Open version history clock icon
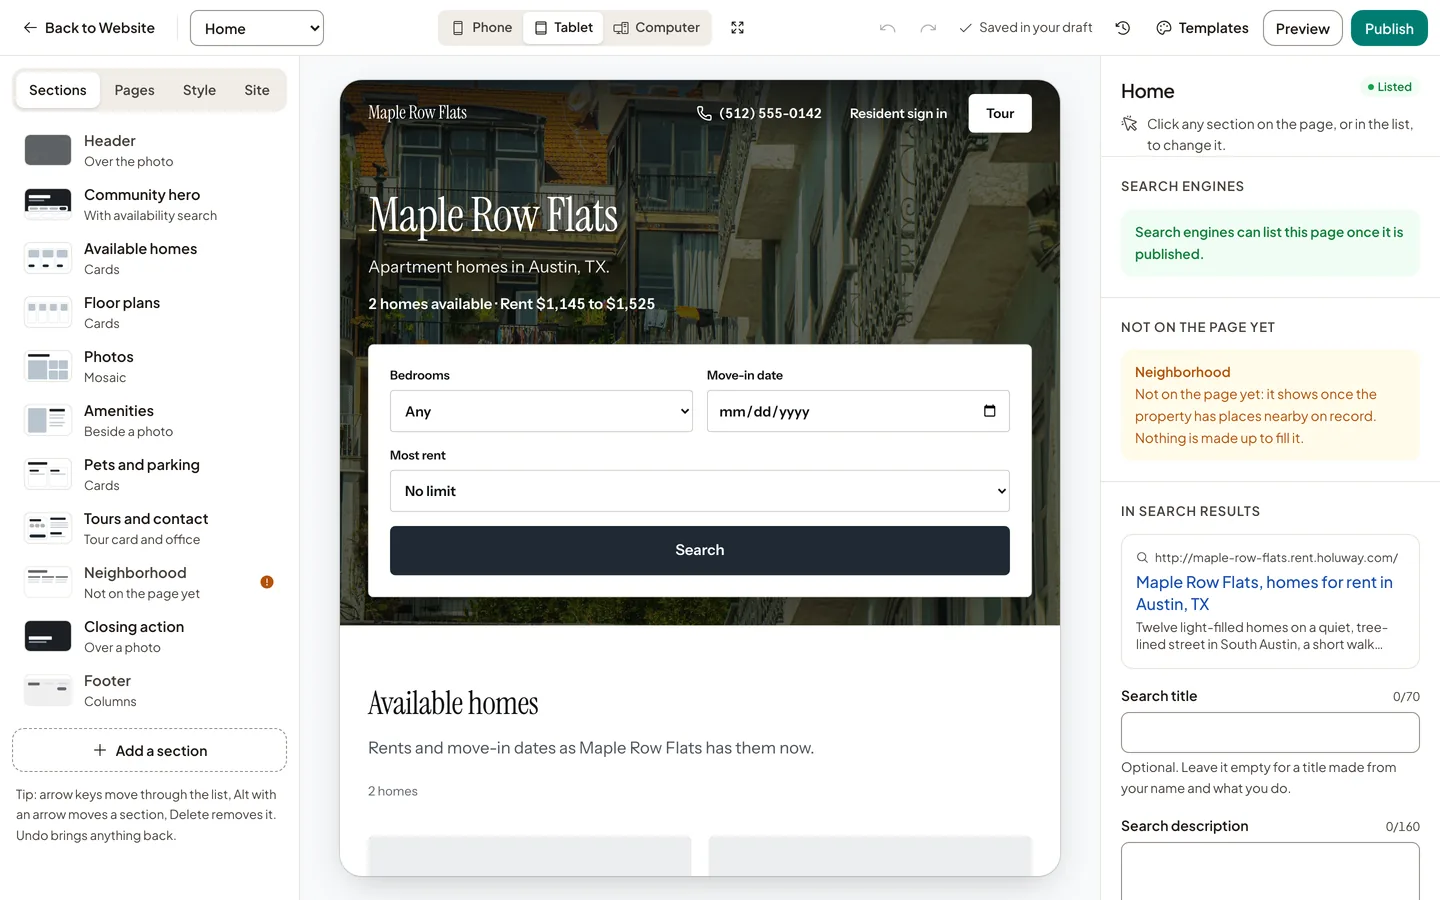The height and width of the screenshot is (900, 1440). click(1123, 28)
